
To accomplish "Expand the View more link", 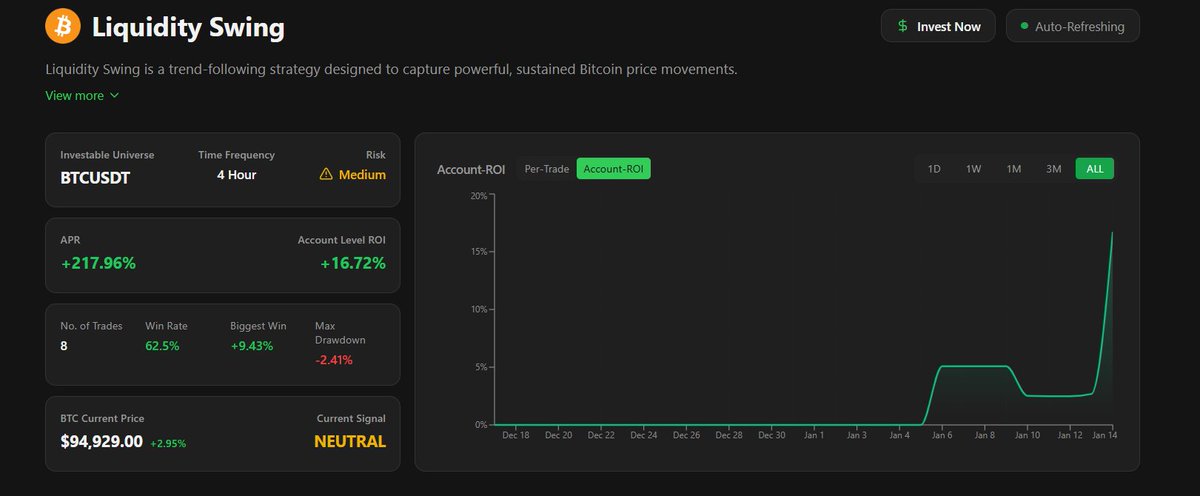I will click(x=82, y=95).
